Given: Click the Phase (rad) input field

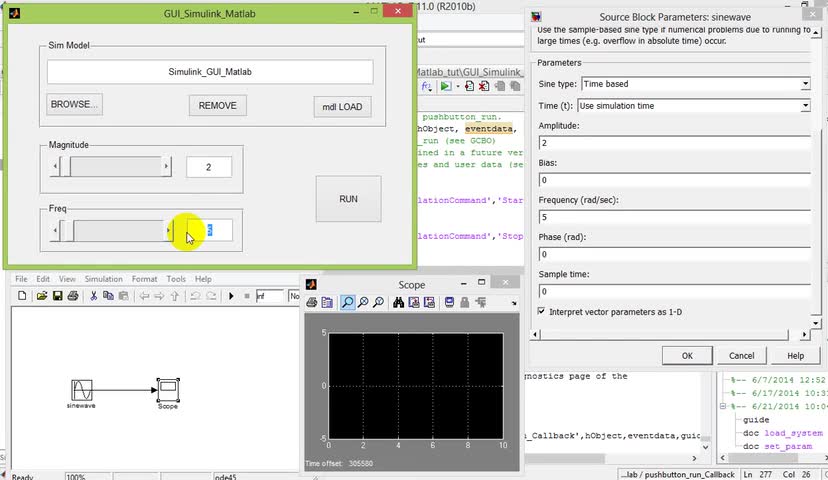Looking at the screenshot, I should click(x=674, y=254).
